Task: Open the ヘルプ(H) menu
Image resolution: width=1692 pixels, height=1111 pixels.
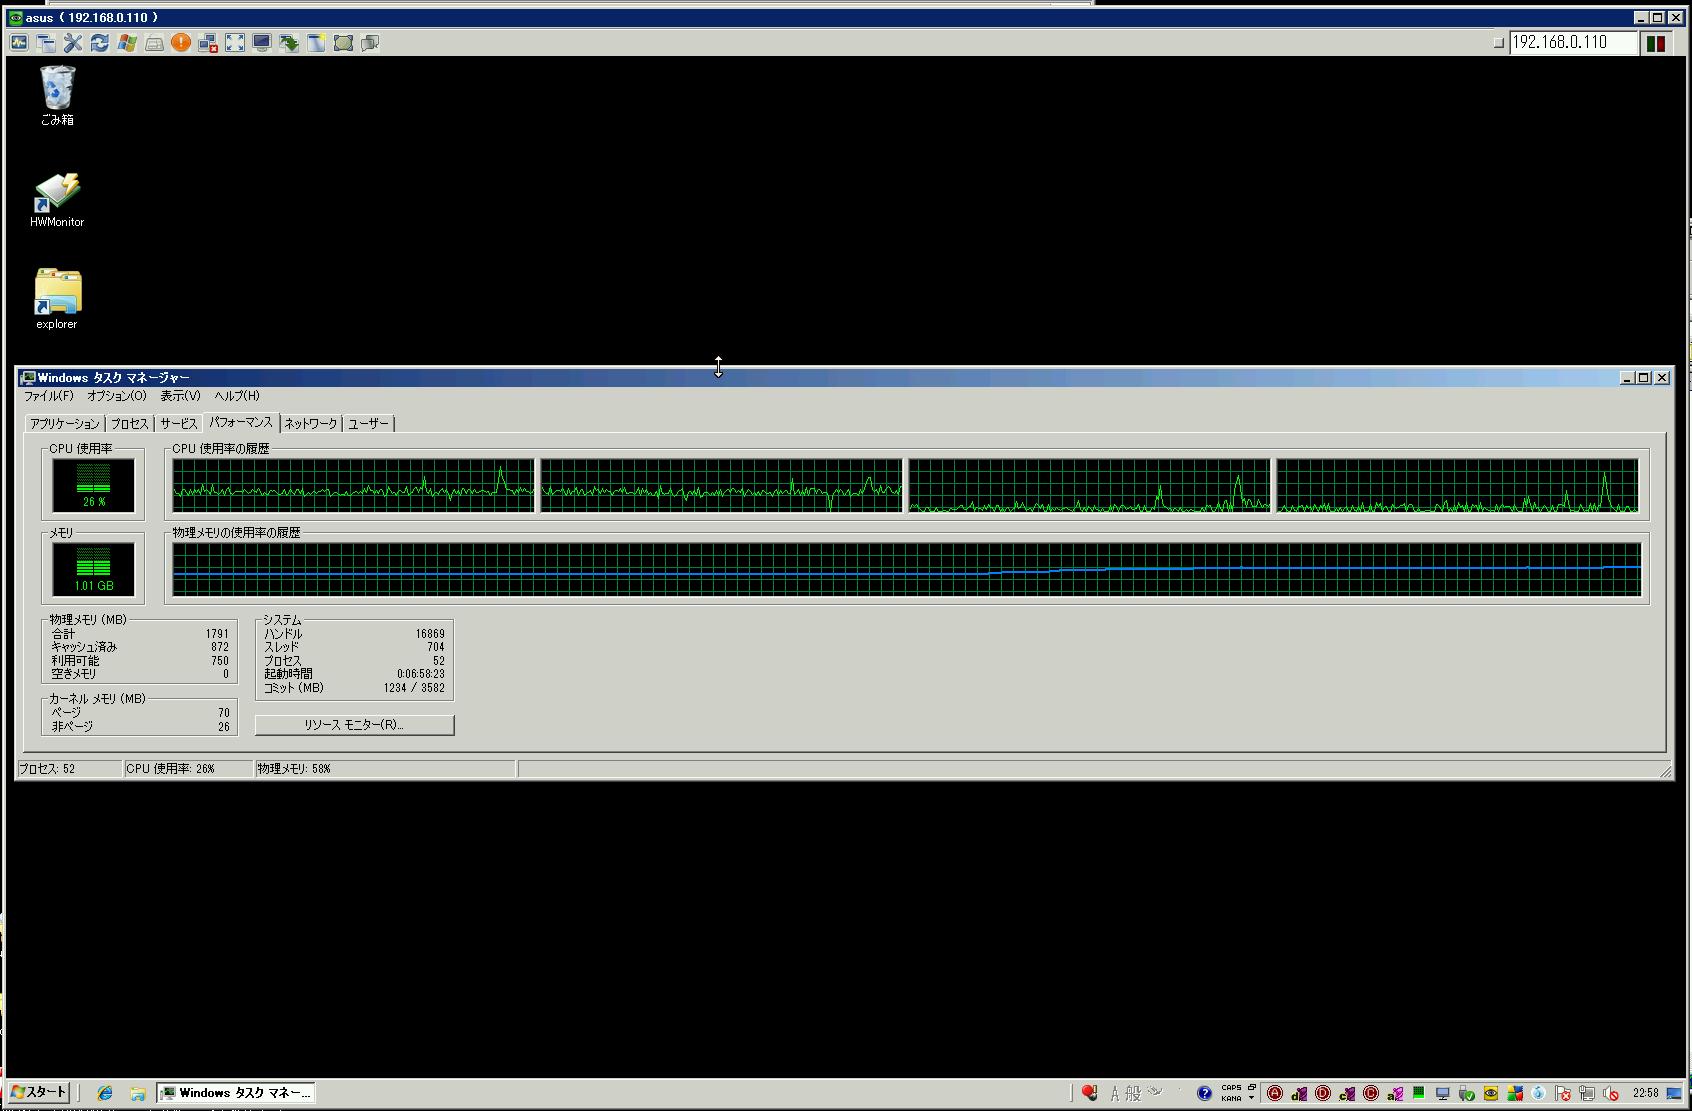Action: [237, 395]
